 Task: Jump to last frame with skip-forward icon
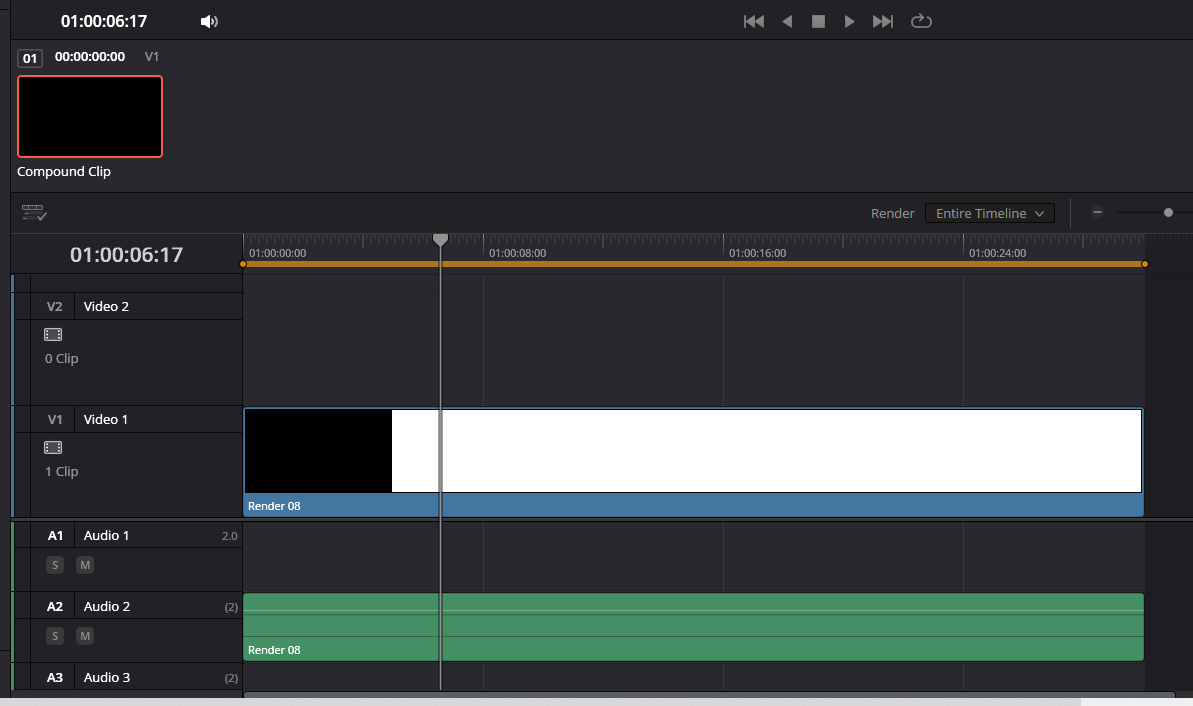[x=883, y=21]
